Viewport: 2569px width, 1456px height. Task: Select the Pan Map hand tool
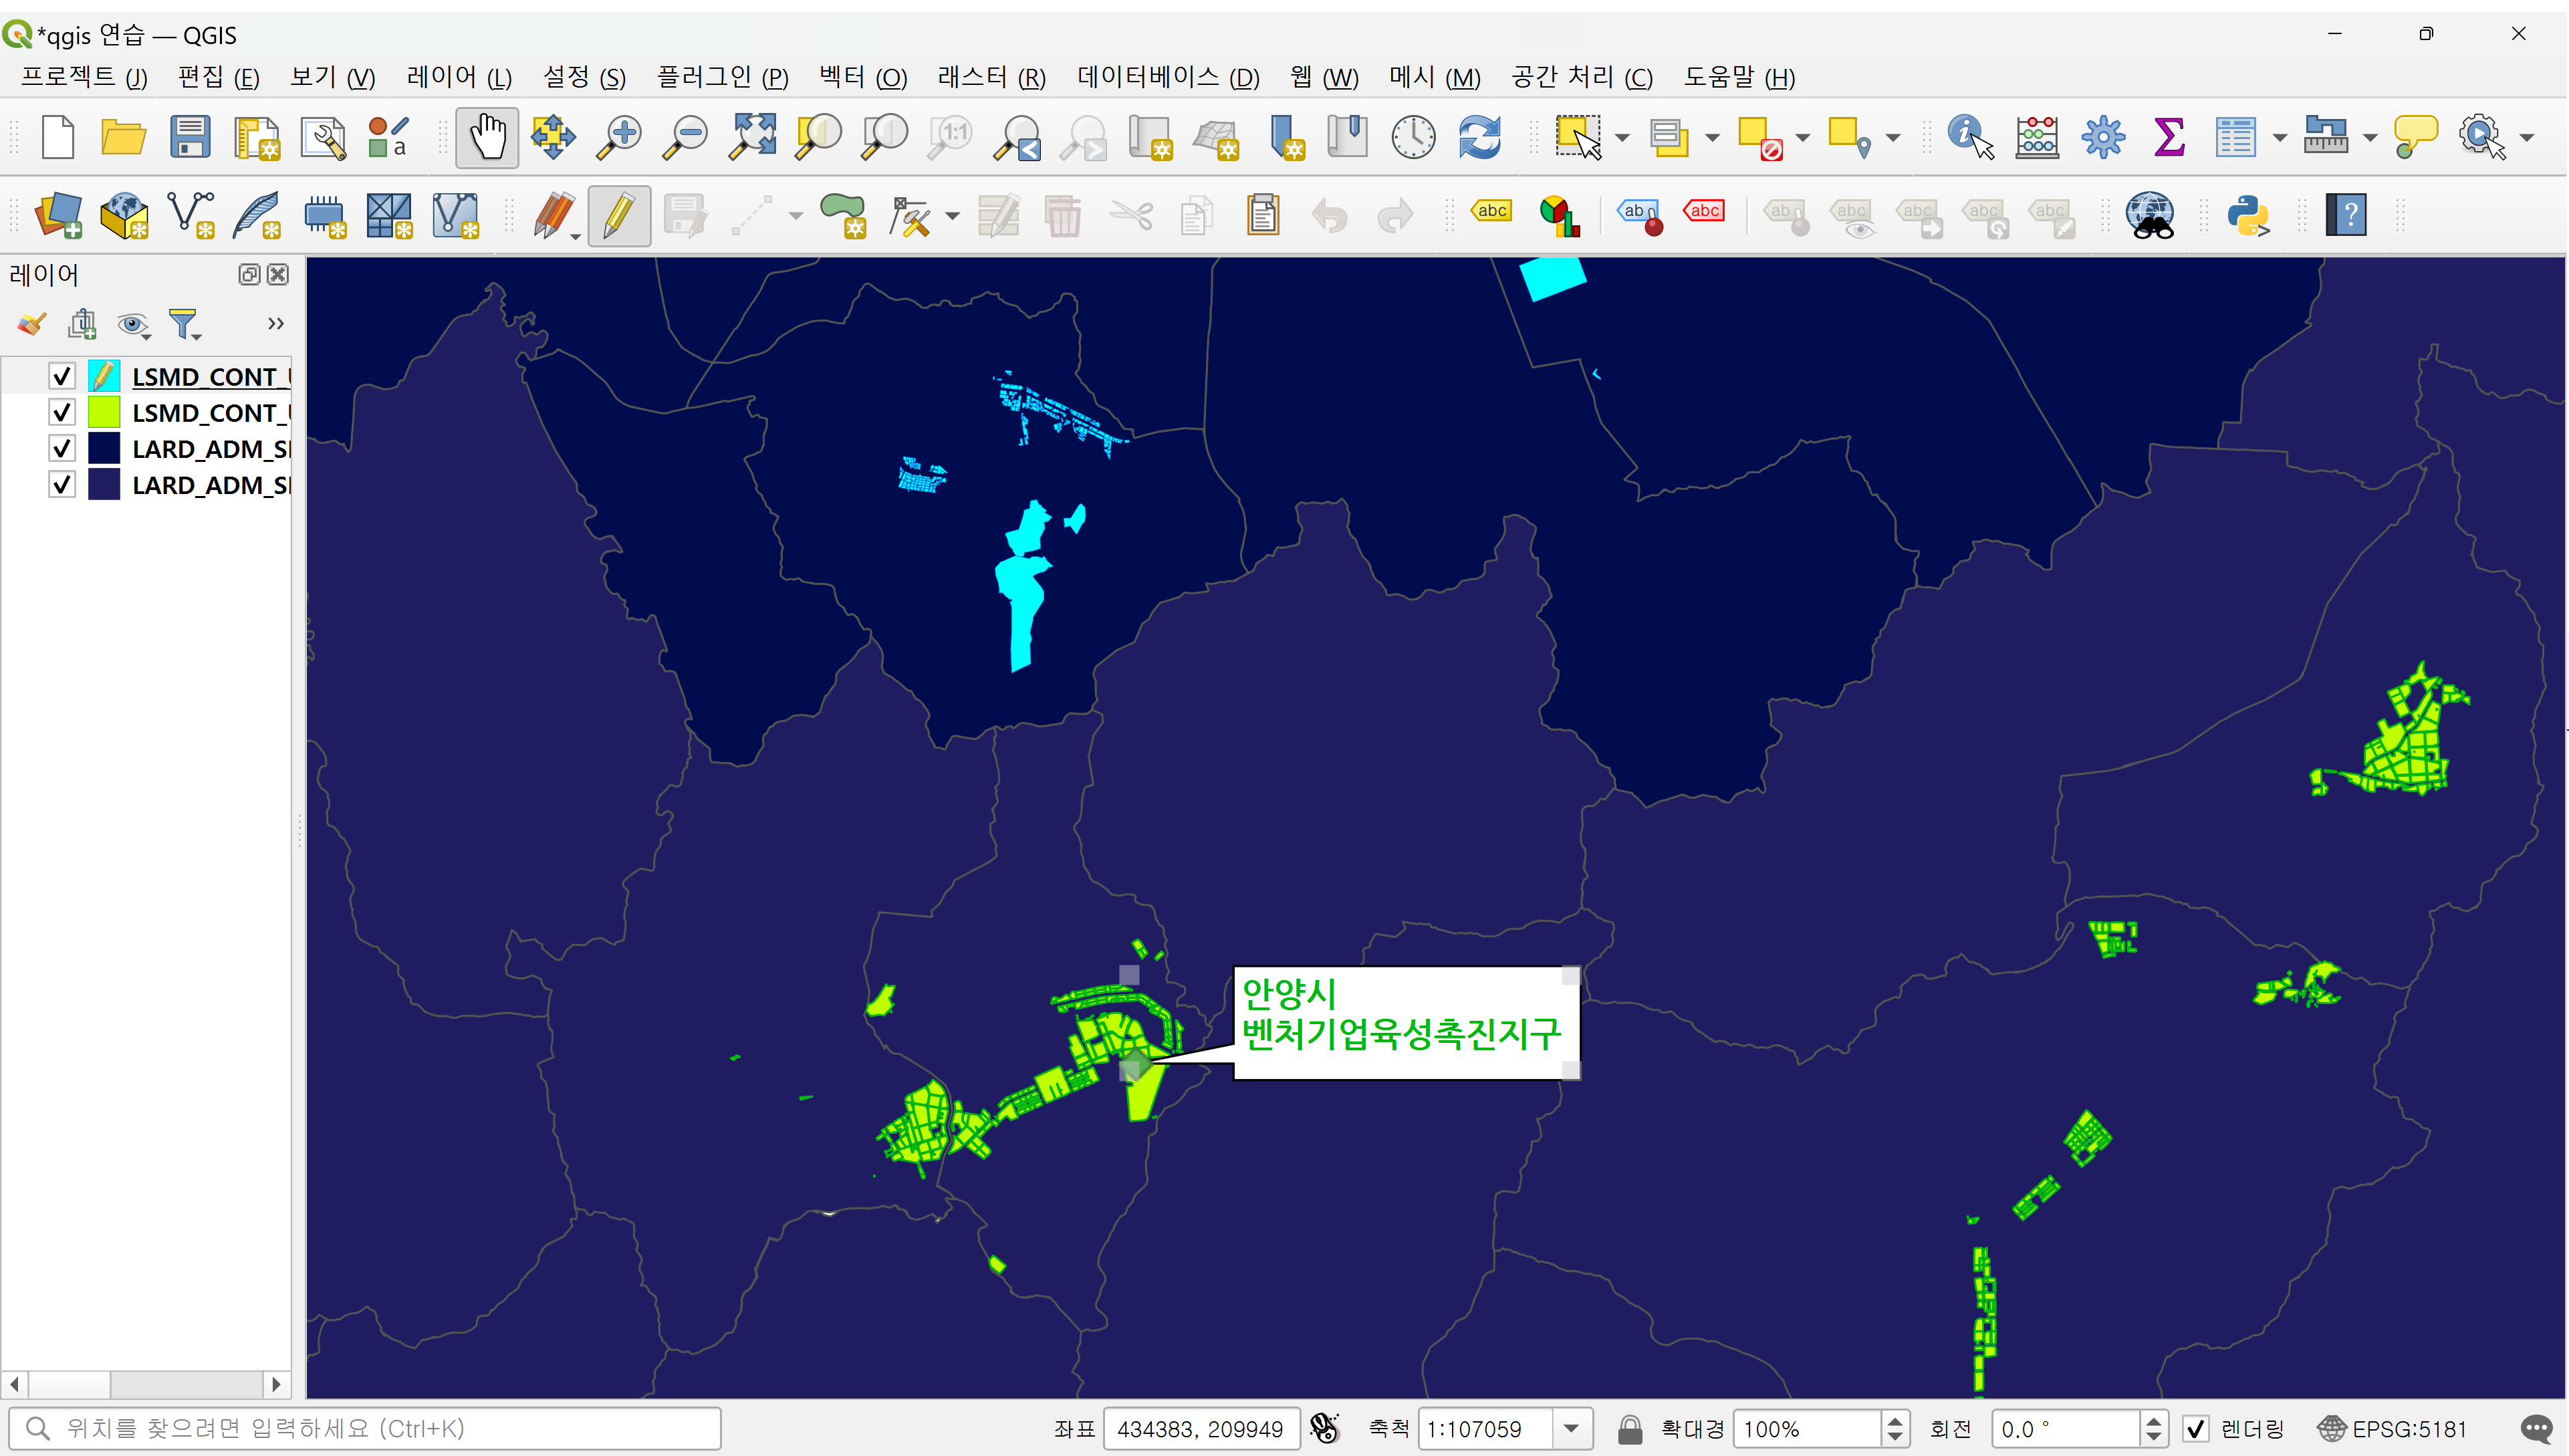coord(487,137)
